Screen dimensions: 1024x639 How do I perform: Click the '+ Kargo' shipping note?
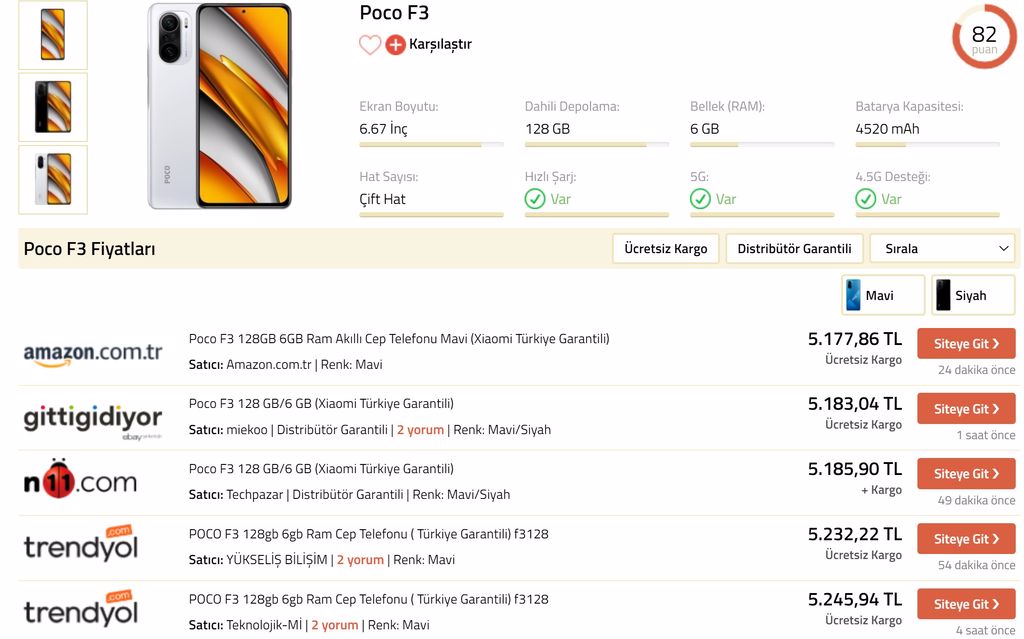[x=881, y=490]
